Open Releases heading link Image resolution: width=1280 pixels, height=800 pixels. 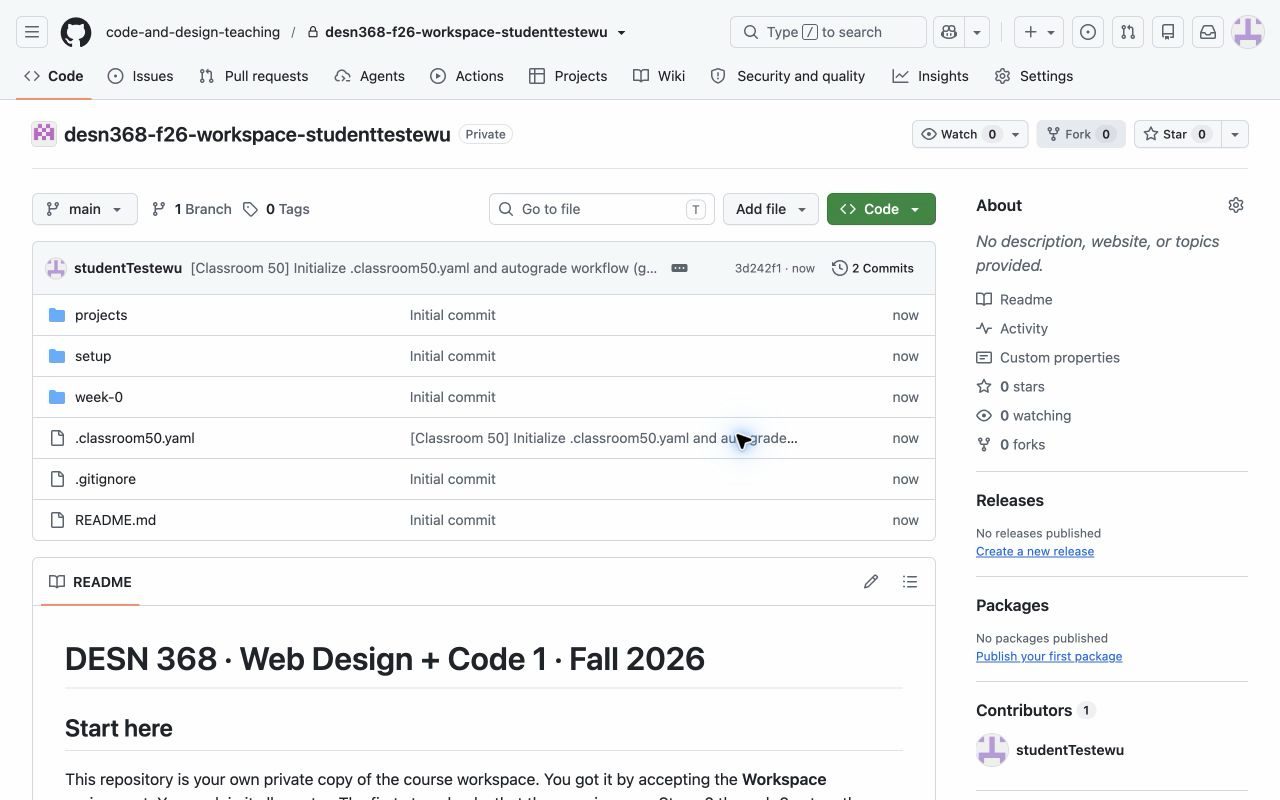(x=1010, y=500)
